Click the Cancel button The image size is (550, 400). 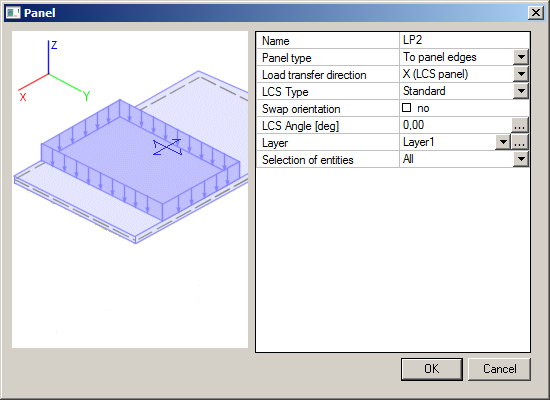(499, 369)
